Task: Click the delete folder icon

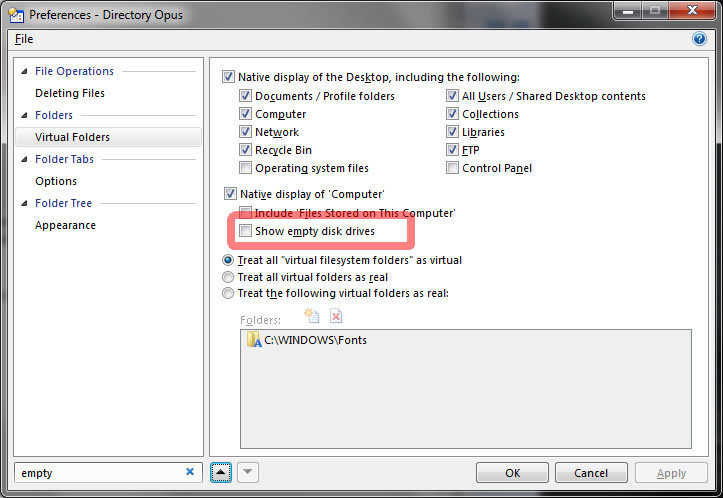Action: (x=336, y=316)
